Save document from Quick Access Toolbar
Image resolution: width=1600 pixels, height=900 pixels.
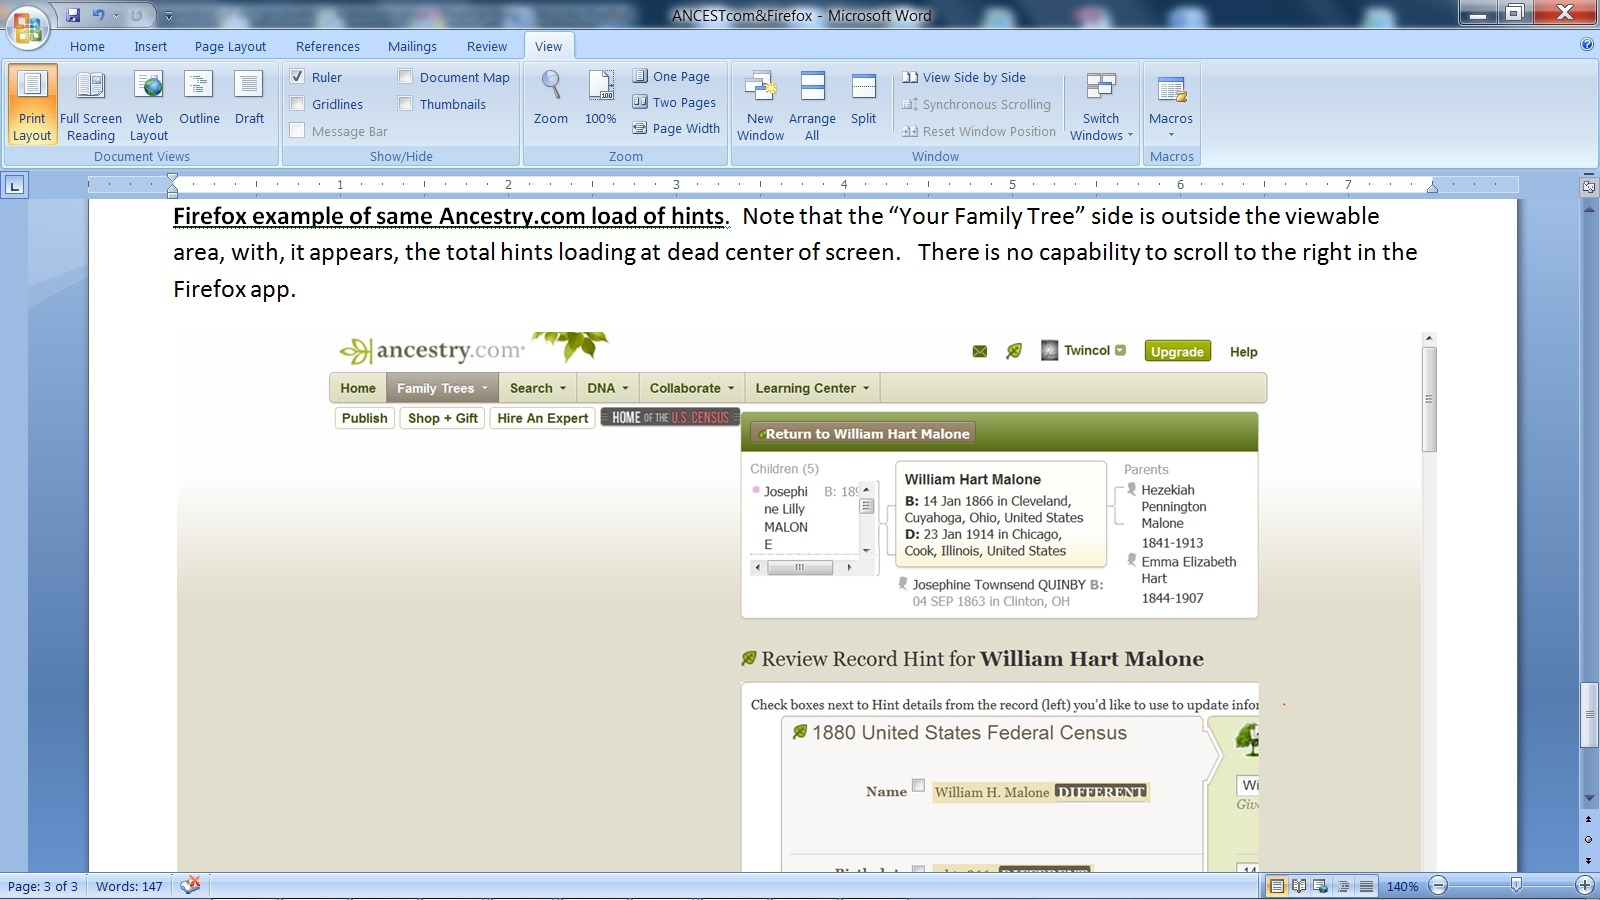[73, 15]
